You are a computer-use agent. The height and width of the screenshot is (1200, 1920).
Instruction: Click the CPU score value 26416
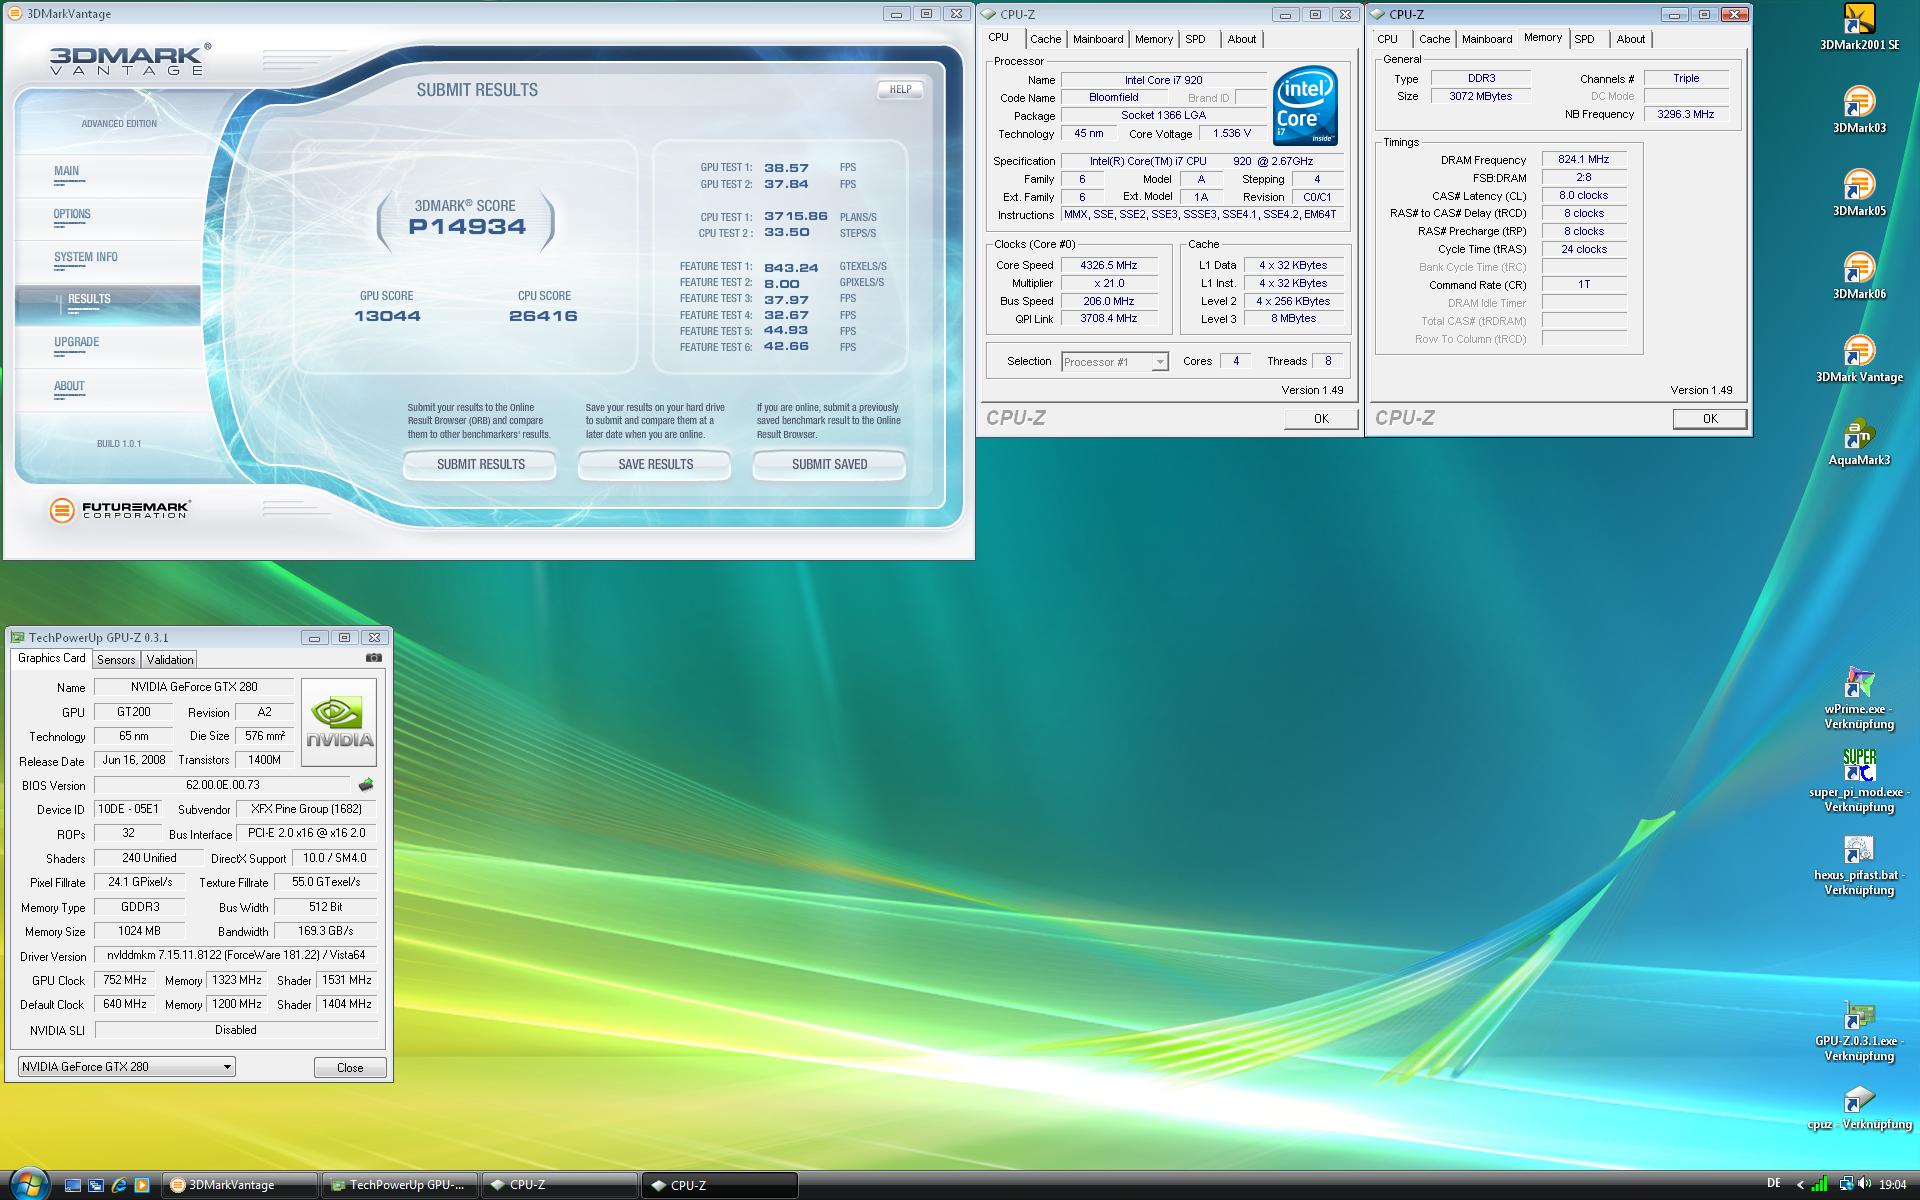pos(543,316)
